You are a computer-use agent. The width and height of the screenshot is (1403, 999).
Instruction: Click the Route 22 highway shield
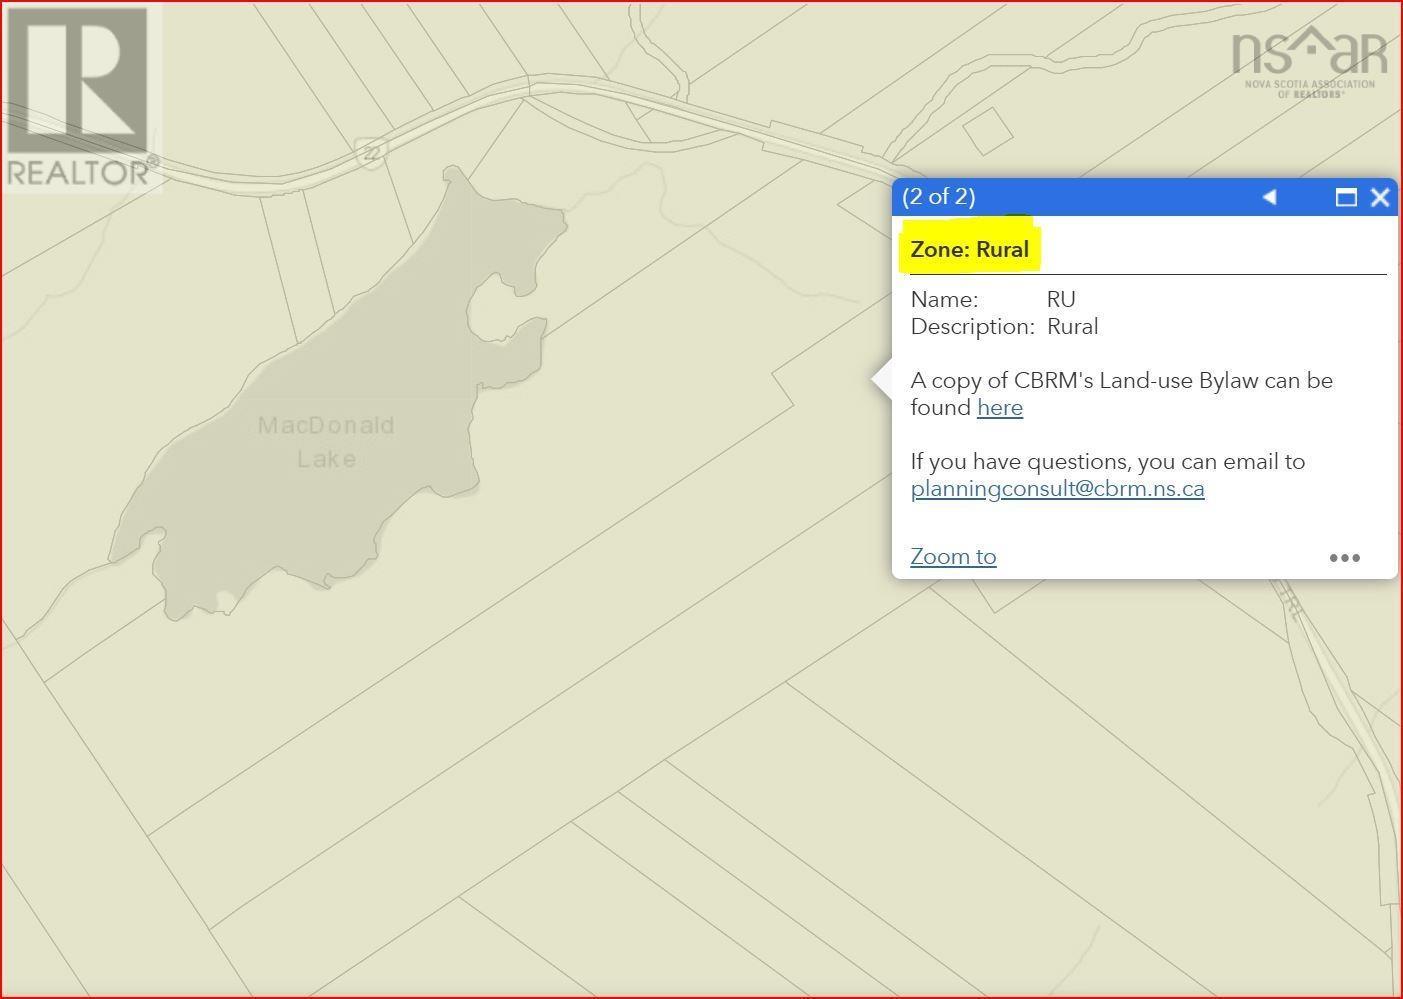(x=371, y=153)
